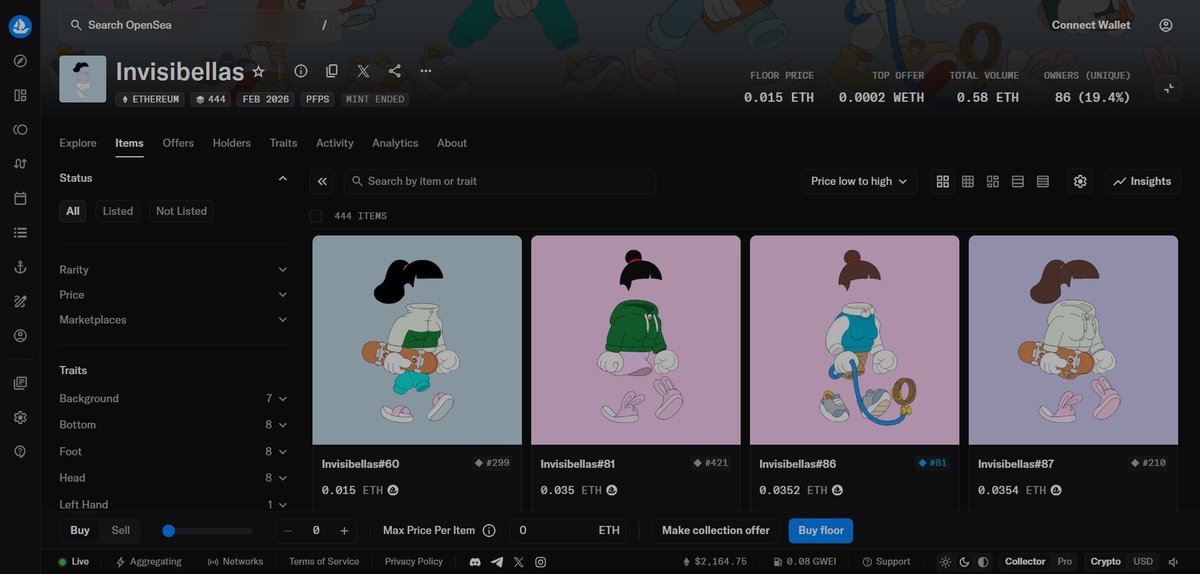Viewport: 1200px width, 574px height.
Task: Click the Buy floor button
Action: 821,530
